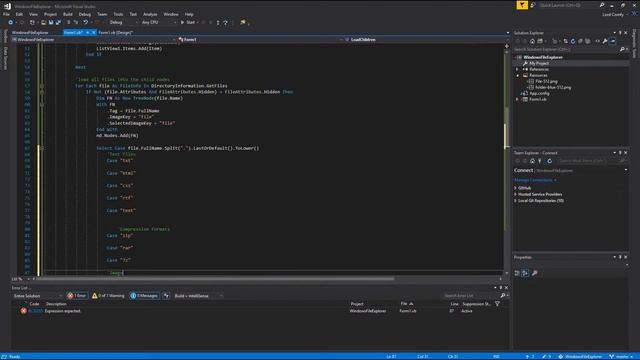Toggle Preview Selected Items in Solution Explorer
Screen dimensions: 640x360
pos(613,41)
